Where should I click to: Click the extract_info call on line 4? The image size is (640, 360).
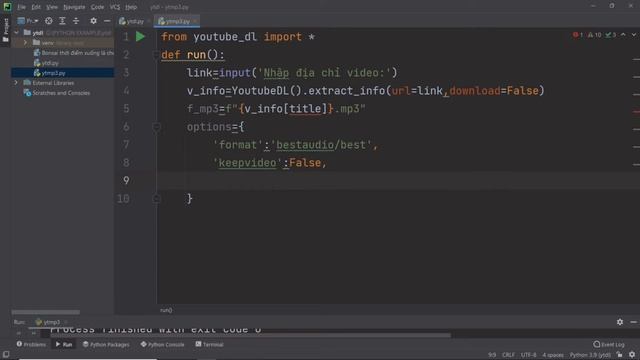point(347,91)
